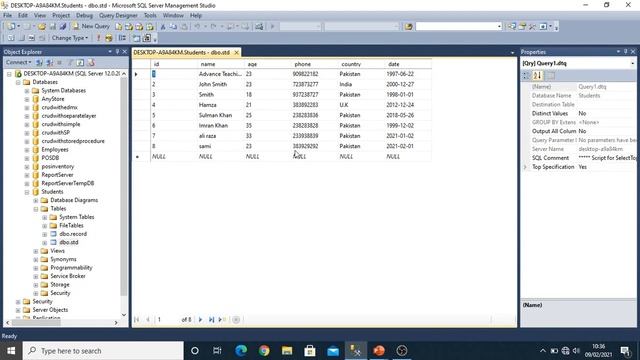Show the SQL Pane icon

[x=31, y=38]
